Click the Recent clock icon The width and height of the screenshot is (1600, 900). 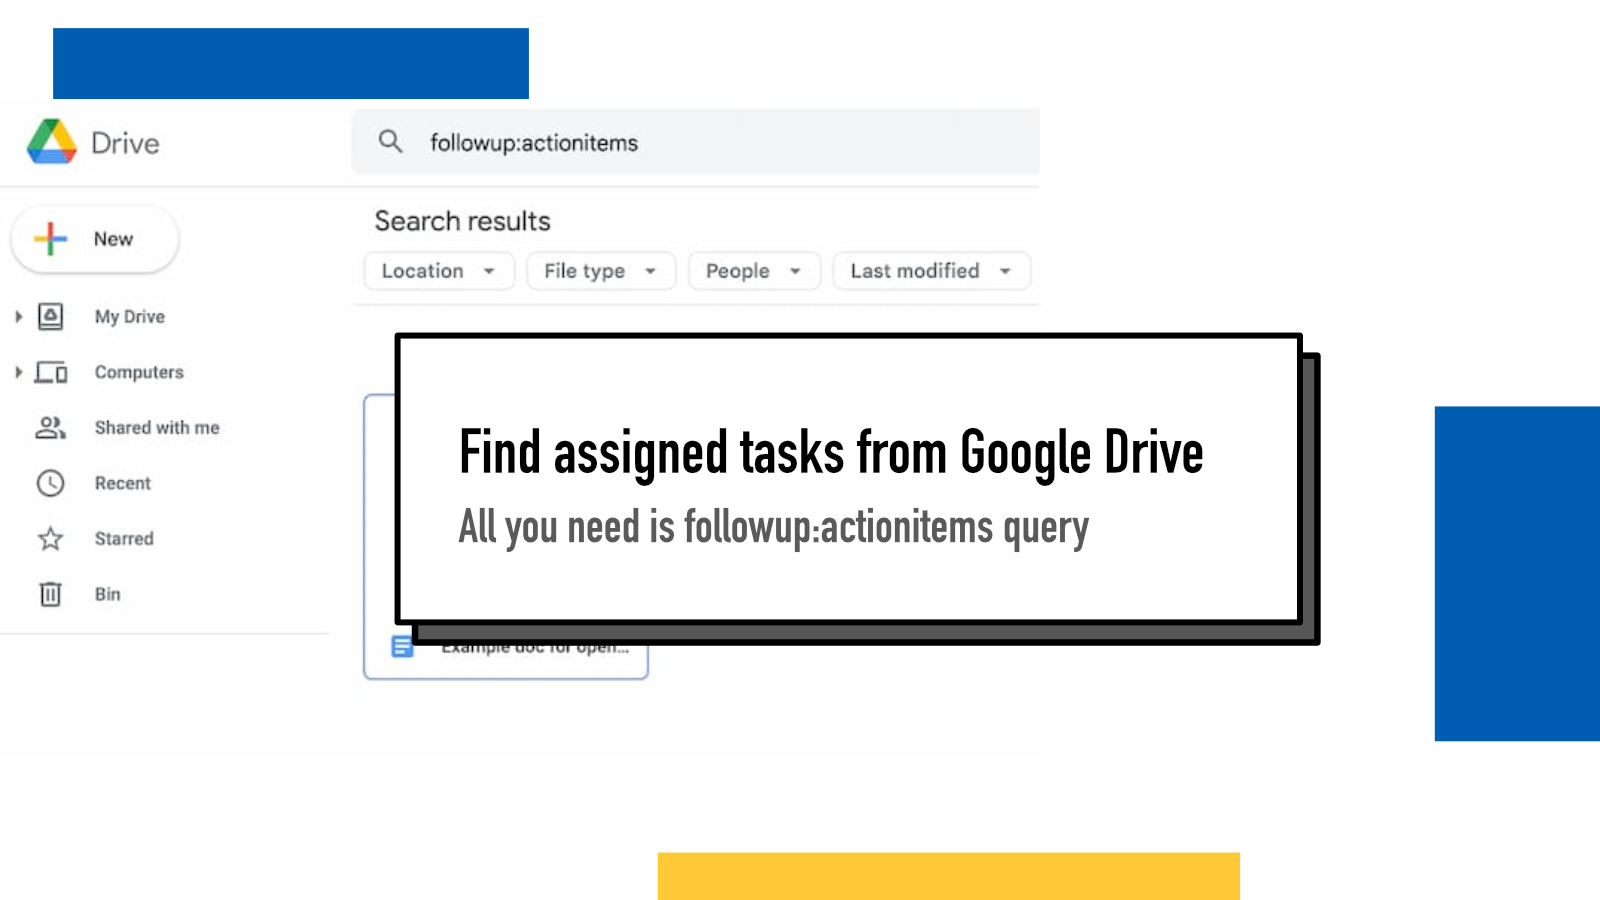[49, 483]
